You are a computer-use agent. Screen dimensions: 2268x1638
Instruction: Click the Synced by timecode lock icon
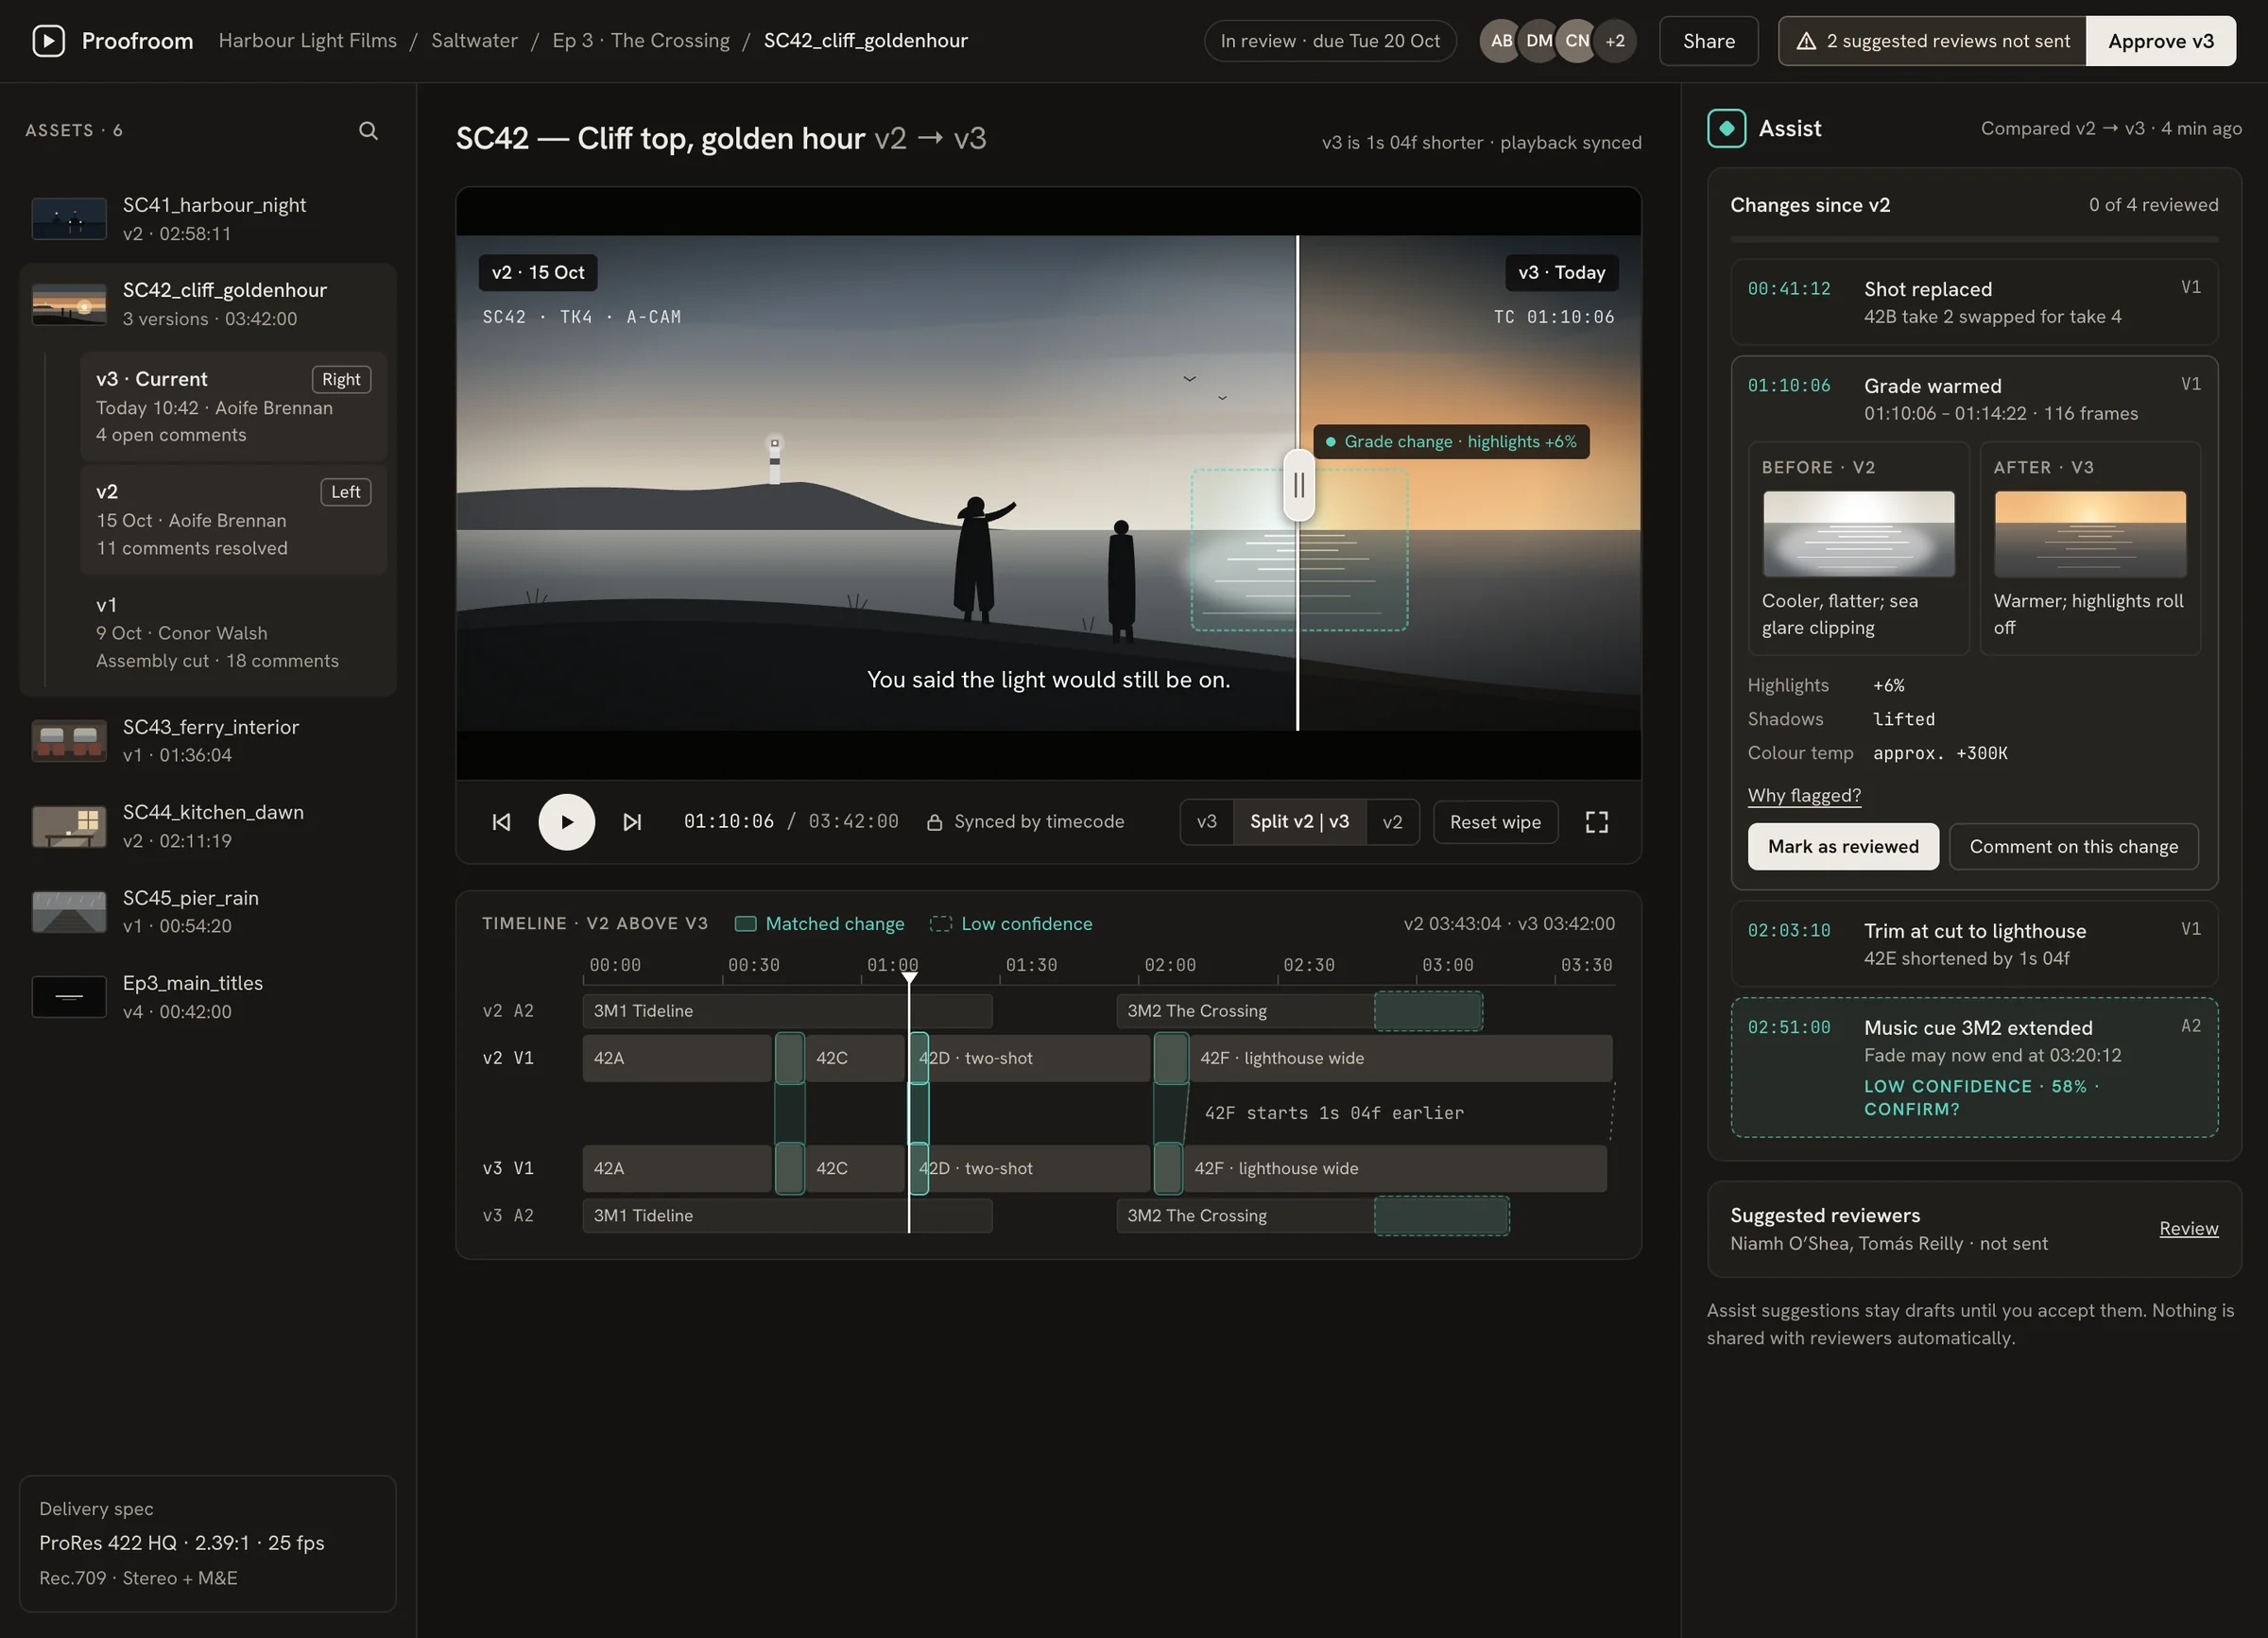pyautogui.click(x=934, y=822)
